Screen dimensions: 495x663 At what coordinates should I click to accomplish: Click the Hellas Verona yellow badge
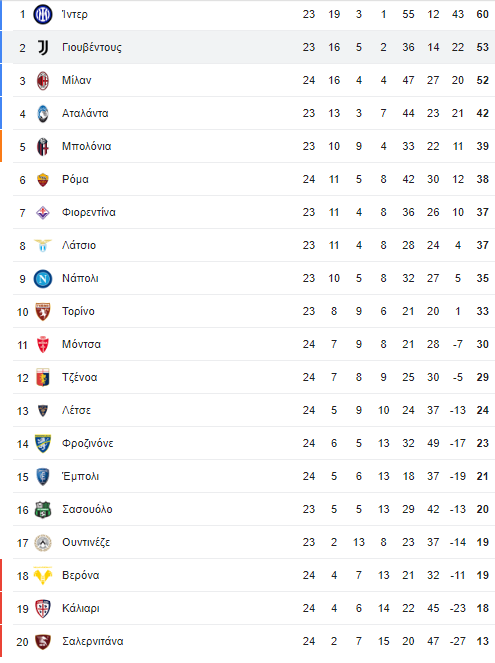pos(43,575)
